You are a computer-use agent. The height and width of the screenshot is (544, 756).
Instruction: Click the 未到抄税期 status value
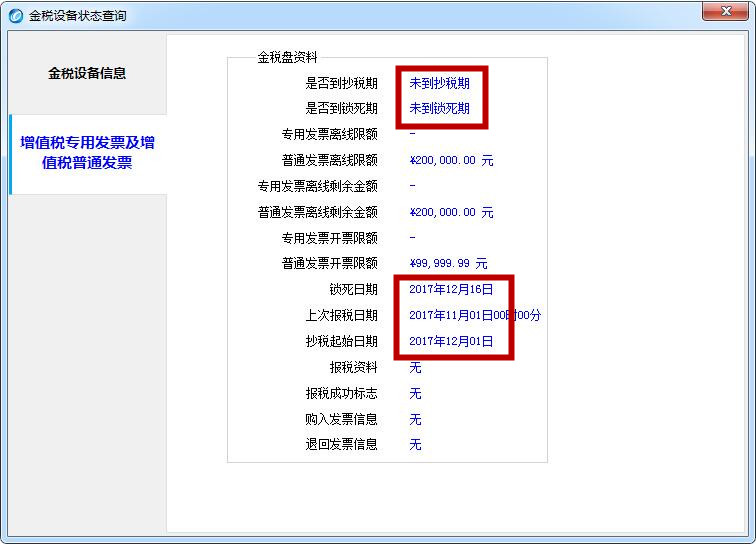click(439, 83)
